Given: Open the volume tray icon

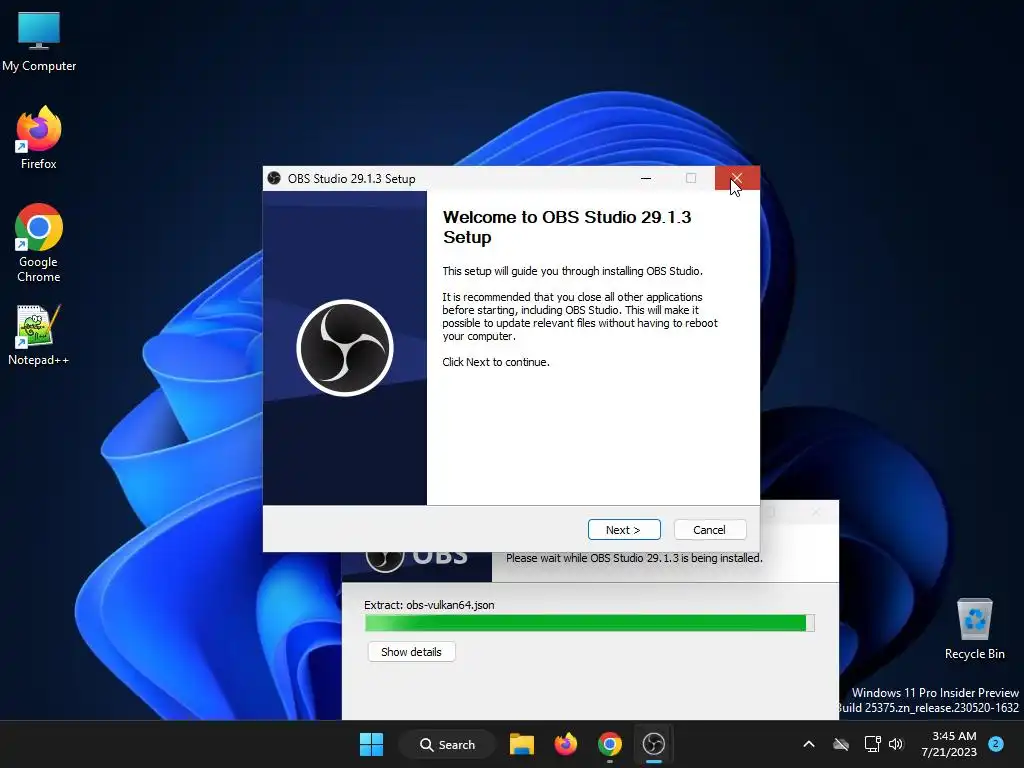Looking at the screenshot, I should coord(896,744).
